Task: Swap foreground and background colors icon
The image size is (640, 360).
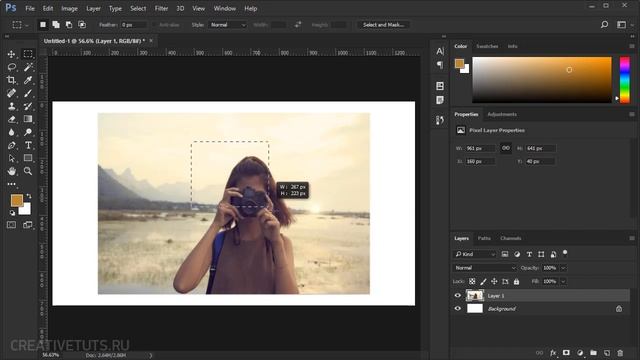Action: pos(29,196)
